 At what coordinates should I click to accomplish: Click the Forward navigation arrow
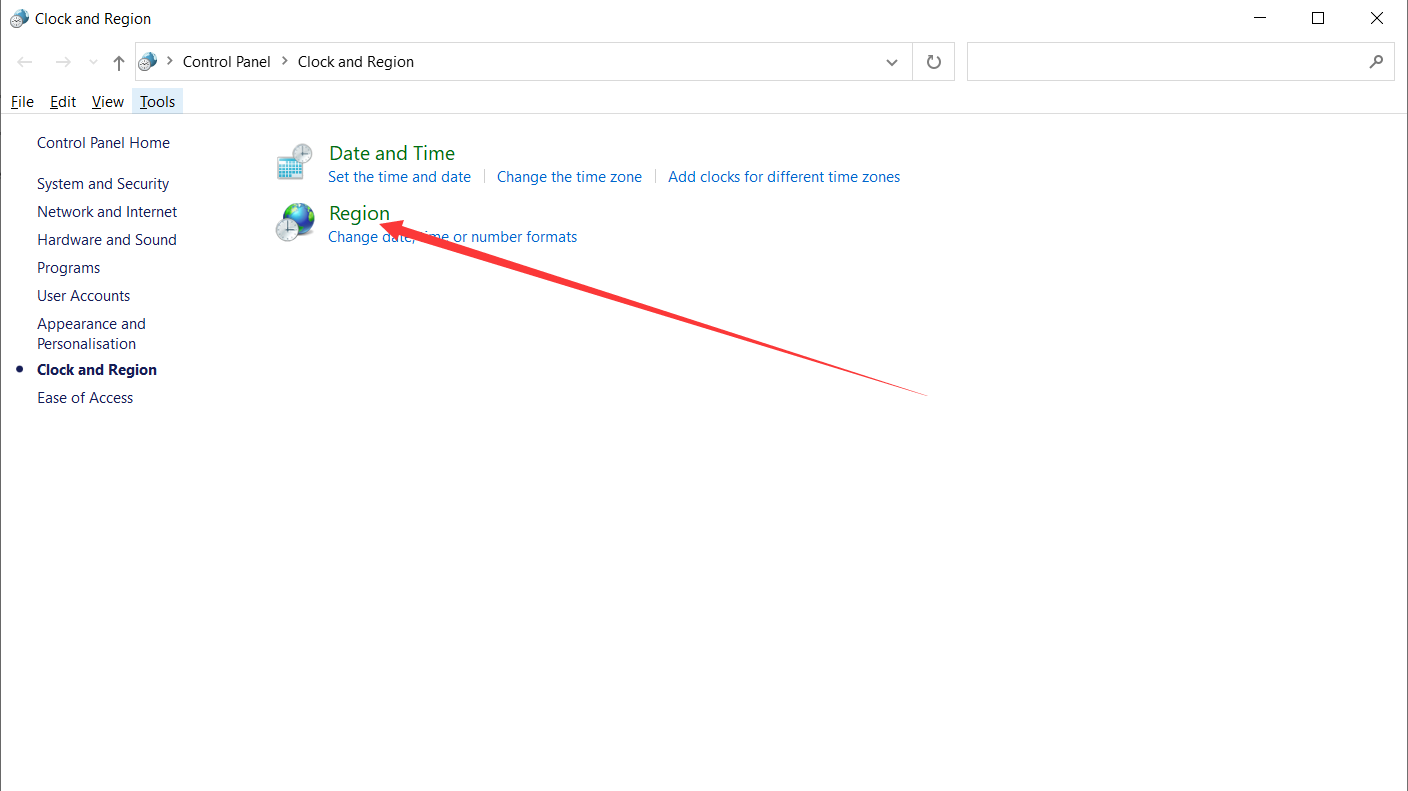coord(63,62)
